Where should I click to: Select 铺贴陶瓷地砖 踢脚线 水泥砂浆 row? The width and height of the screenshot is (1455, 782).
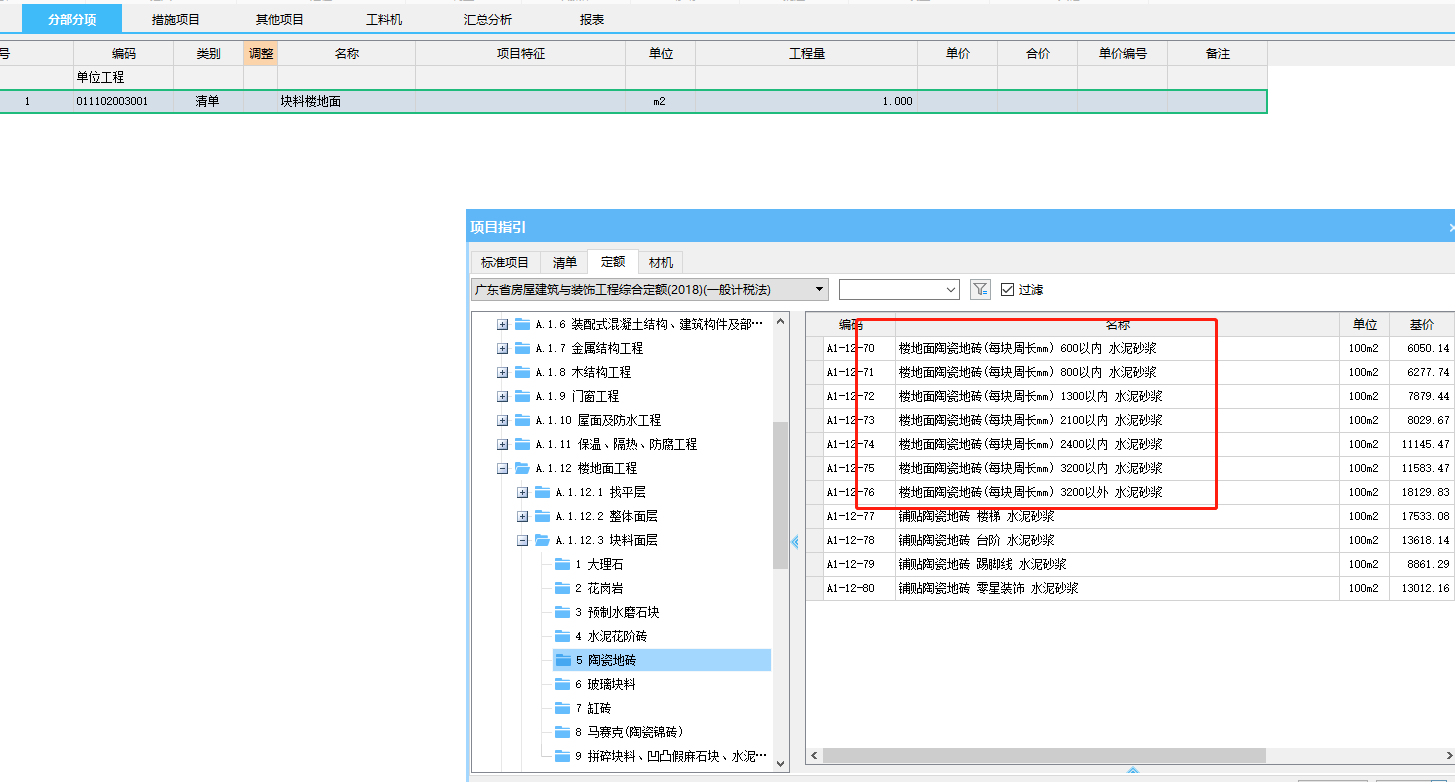point(1130,564)
